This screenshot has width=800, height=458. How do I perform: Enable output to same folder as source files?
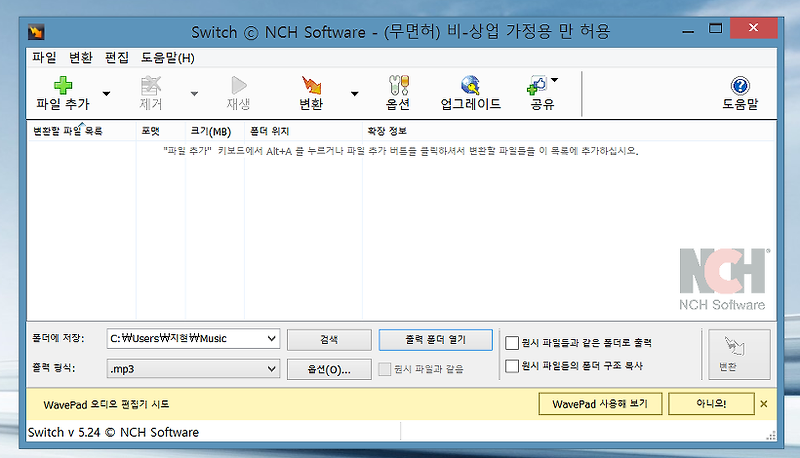coord(512,343)
